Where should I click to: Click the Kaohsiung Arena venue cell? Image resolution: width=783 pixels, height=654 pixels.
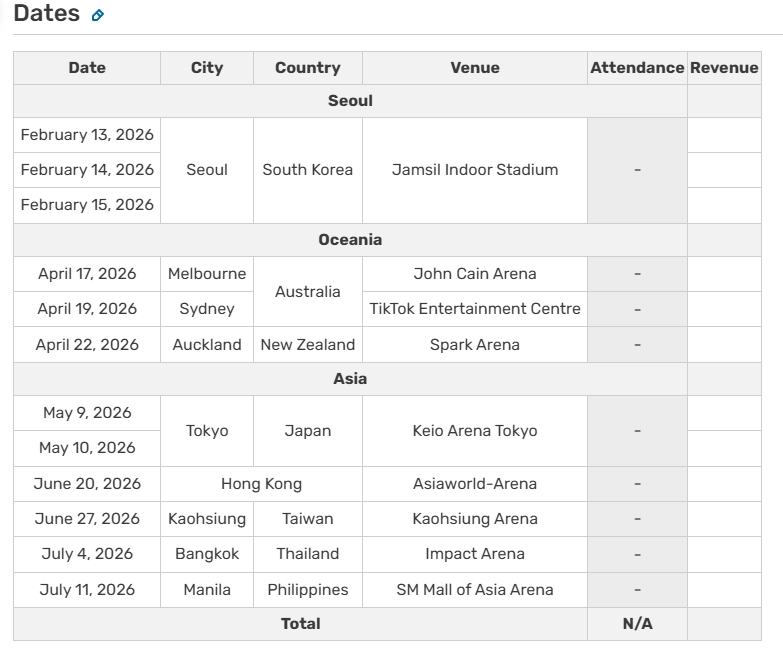(x=475, y=519)
